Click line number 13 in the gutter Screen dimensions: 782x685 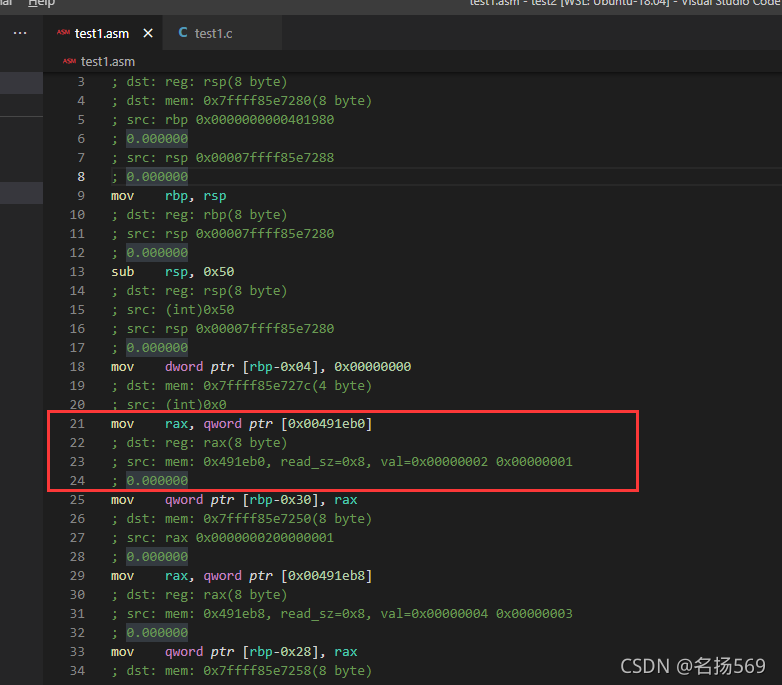click(77, 272)
